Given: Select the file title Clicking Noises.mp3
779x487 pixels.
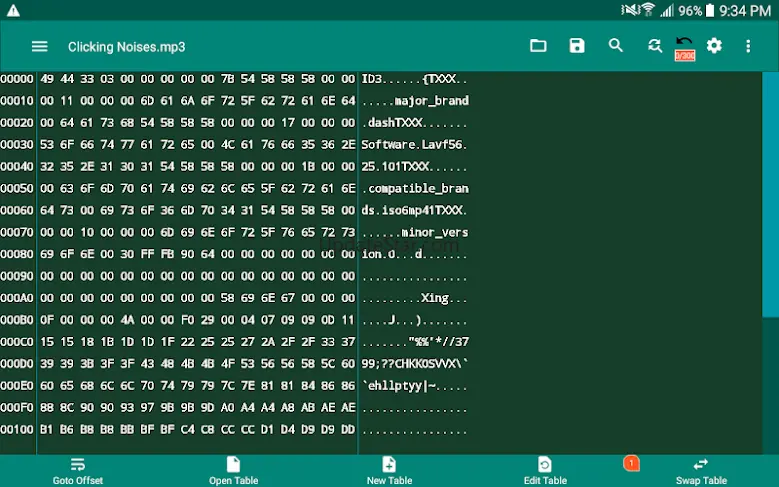Looking at the screenshot, I should pos(127,47).
